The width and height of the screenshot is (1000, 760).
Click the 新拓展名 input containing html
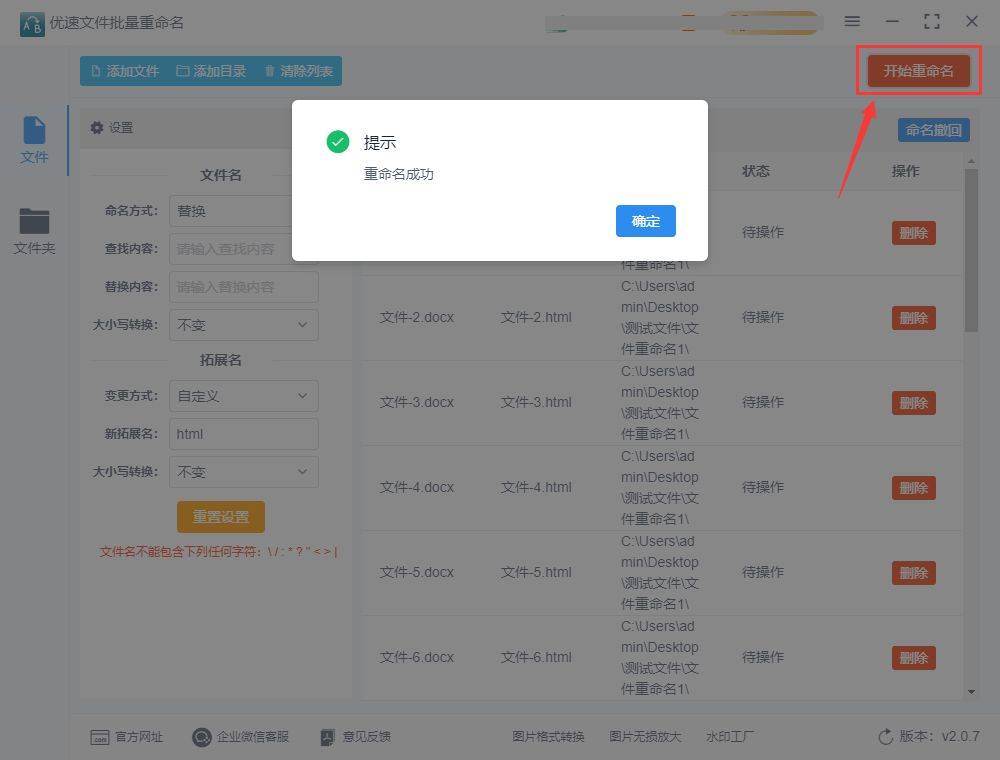243,433
